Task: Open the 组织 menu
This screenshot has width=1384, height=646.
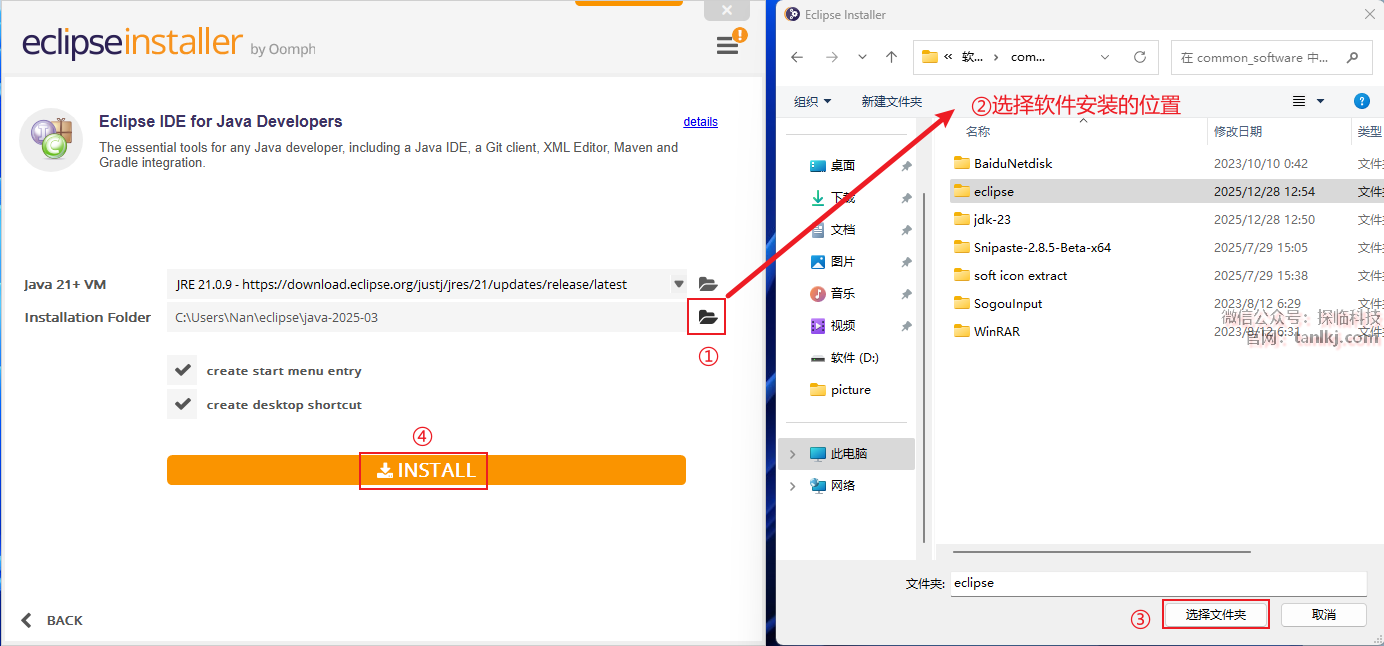Action: click(x=812, y=101)
